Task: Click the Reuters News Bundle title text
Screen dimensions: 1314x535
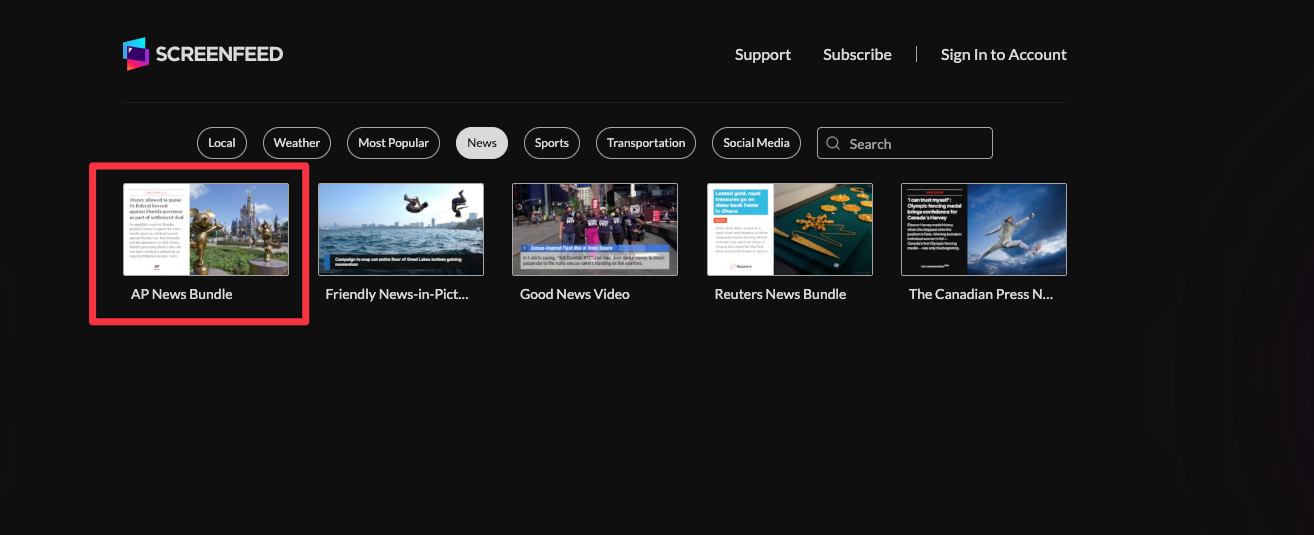Action: pyautogui.click(x=780, y=295)
